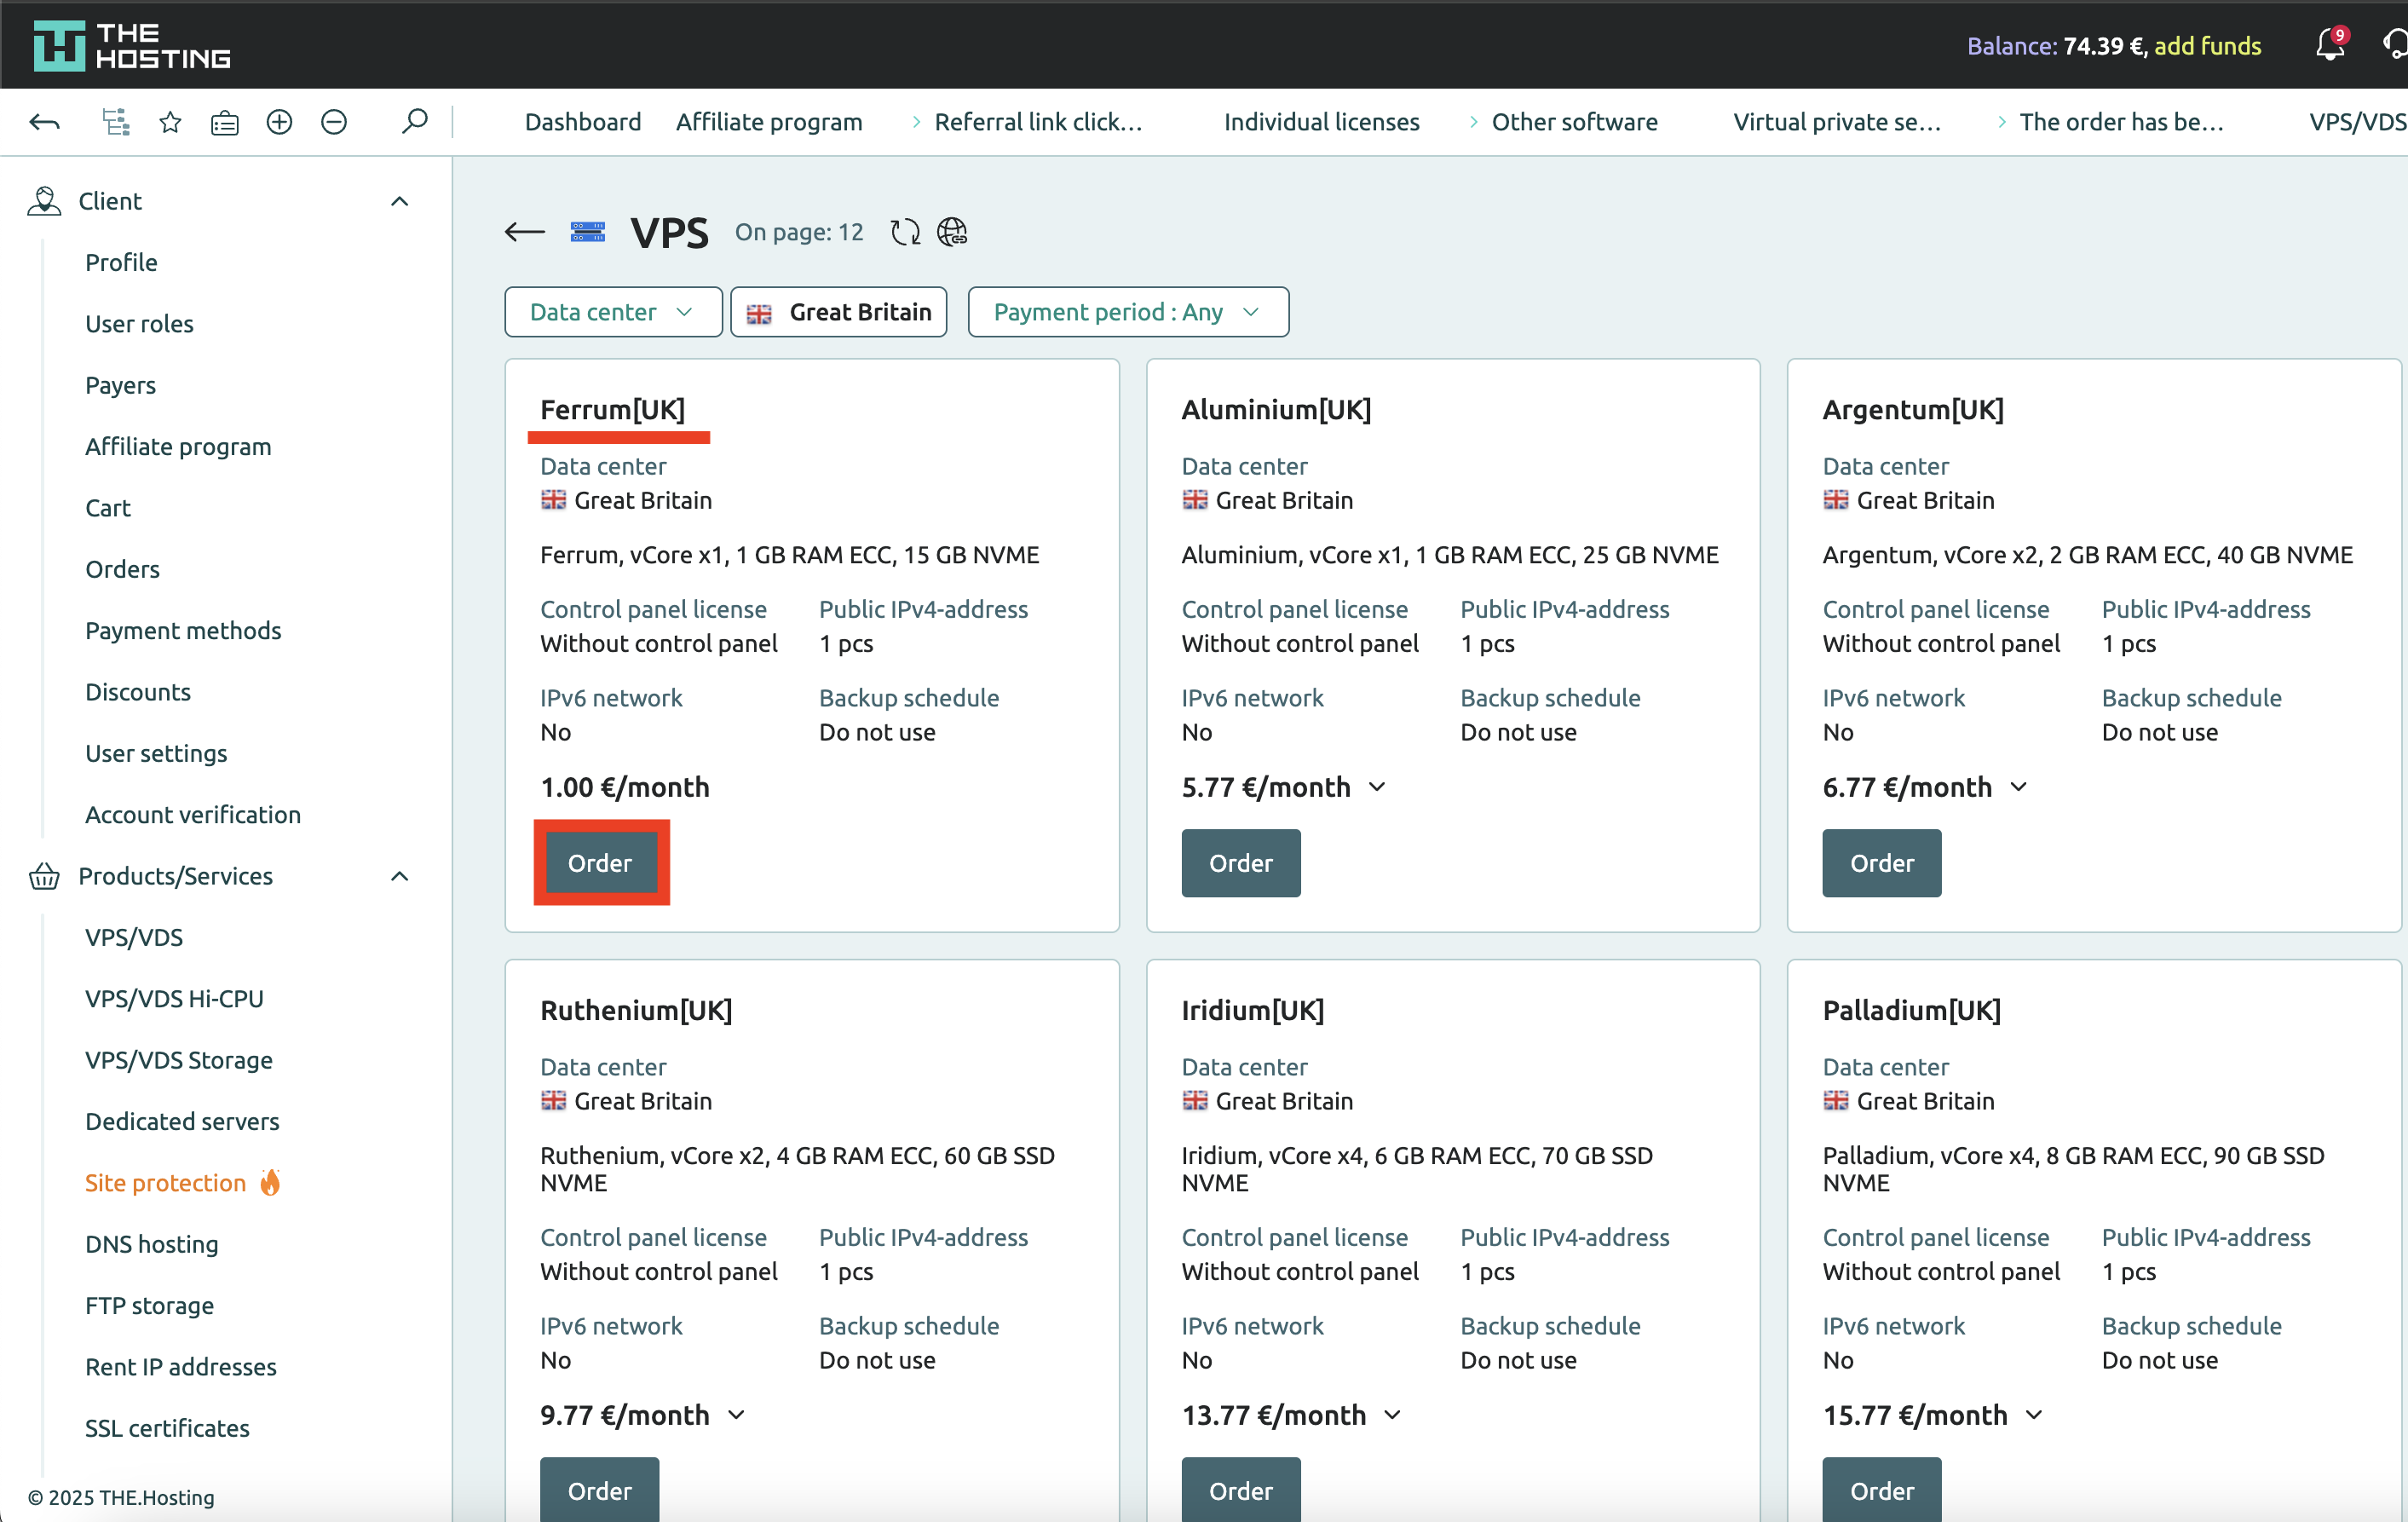Collapse the Client sidebar section

click(399, 201)
